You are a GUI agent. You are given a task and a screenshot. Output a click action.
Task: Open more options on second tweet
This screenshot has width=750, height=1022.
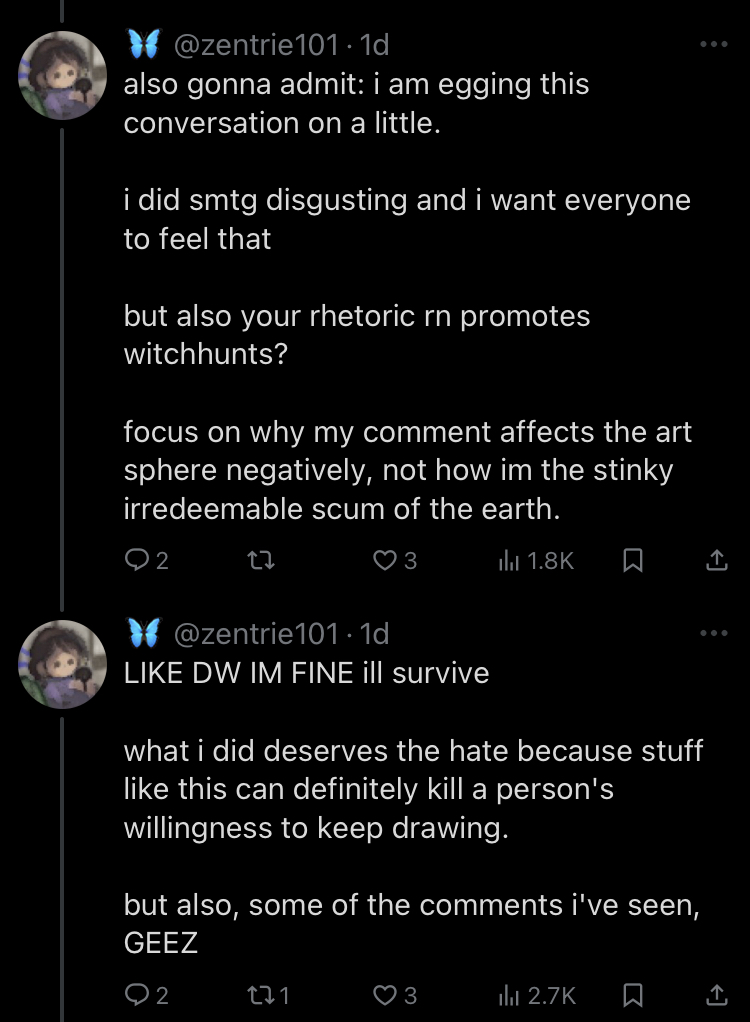tap(714, 633)
